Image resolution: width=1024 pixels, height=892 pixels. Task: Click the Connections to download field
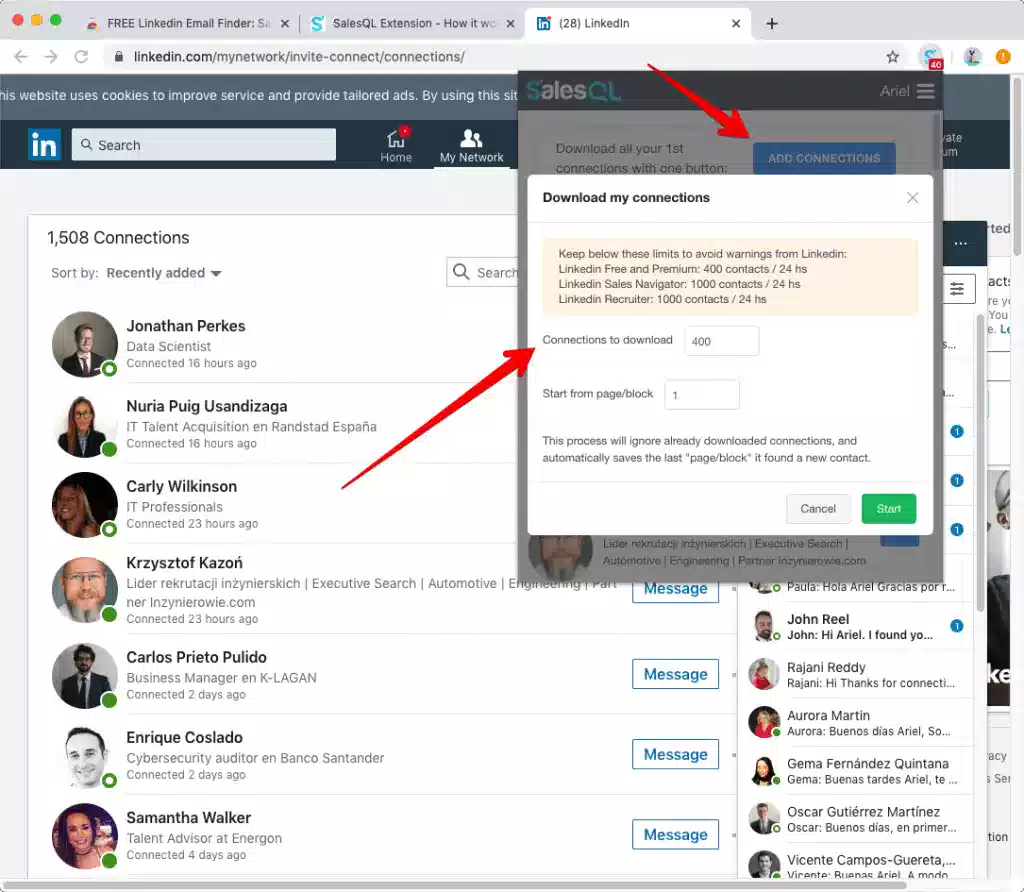(722, 341)
